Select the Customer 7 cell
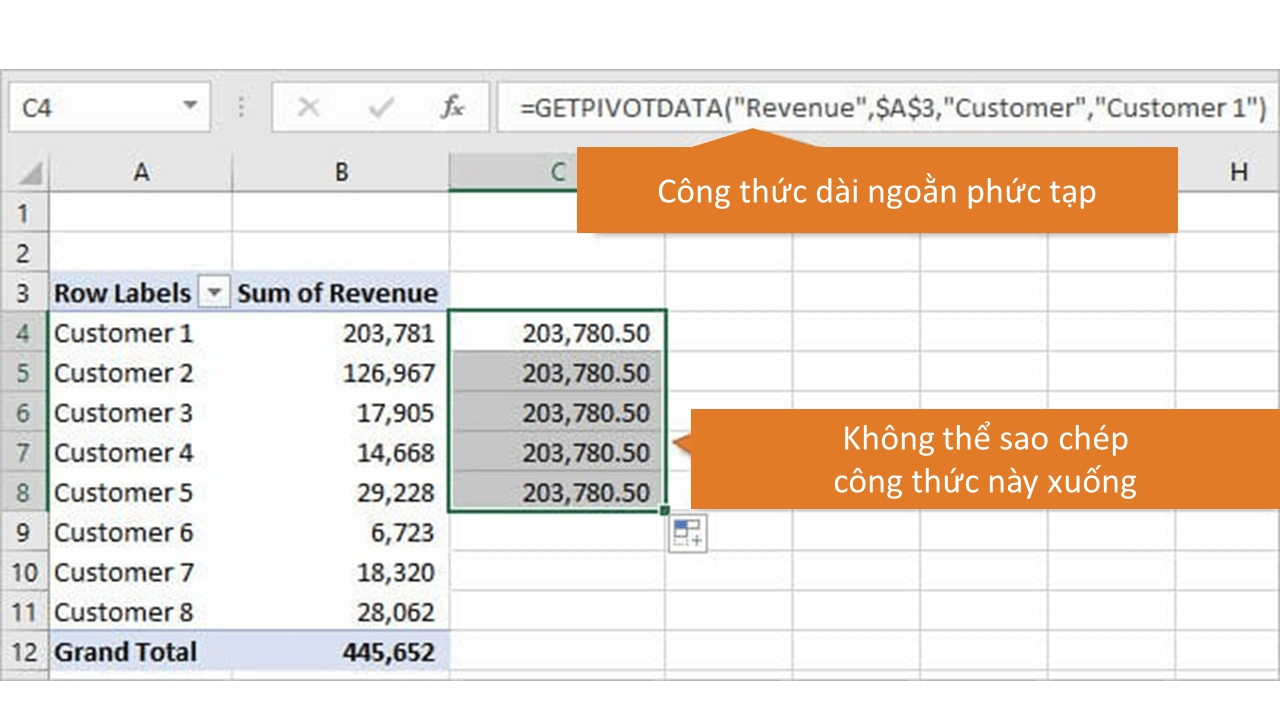1280x720 pixels. [x=141, y=573]
